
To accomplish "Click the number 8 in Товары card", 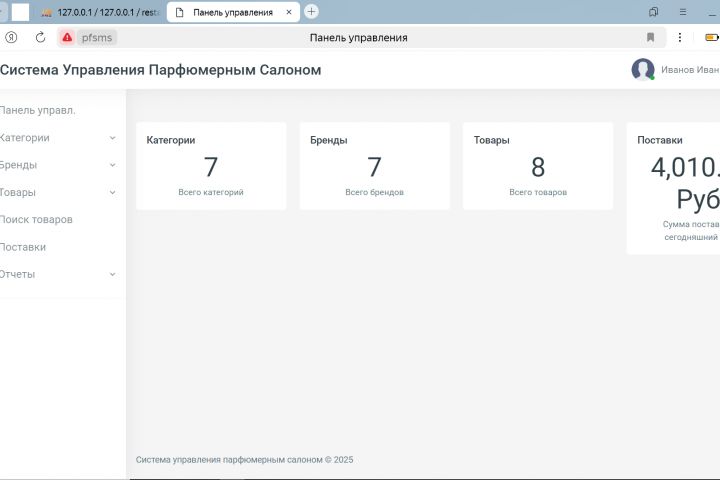I will pyautogui.click(x=538, y=167).
